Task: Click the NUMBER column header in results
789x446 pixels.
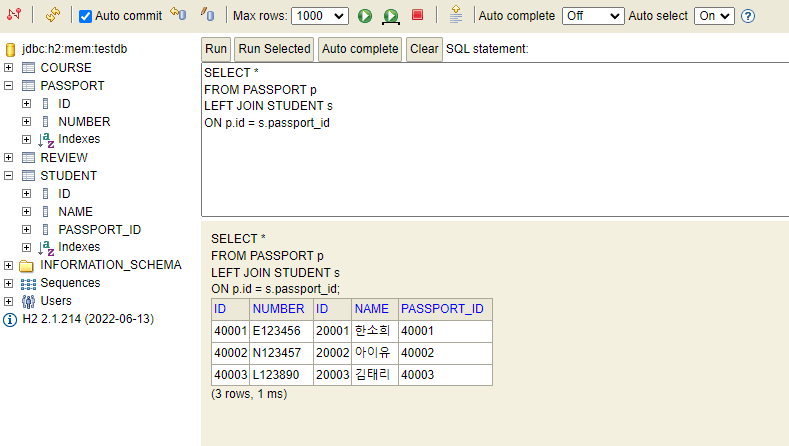Action: (x=278, y=309)
